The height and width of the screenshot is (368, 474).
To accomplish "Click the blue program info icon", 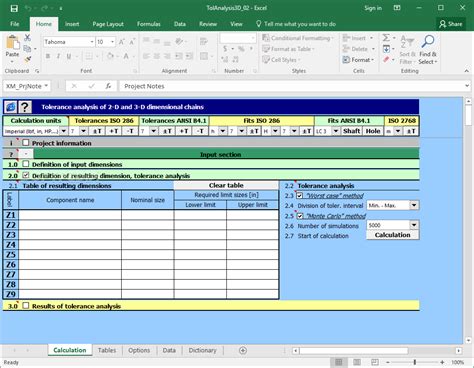I will (x=10, y=107).
